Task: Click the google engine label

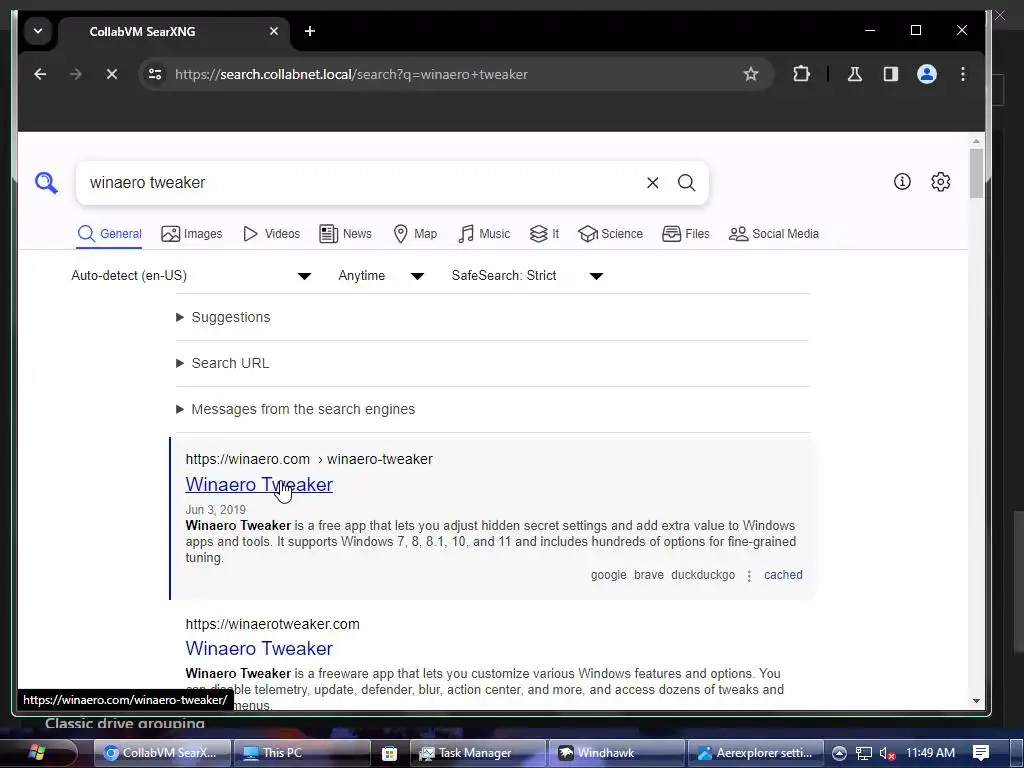Action: click(609, 575)
